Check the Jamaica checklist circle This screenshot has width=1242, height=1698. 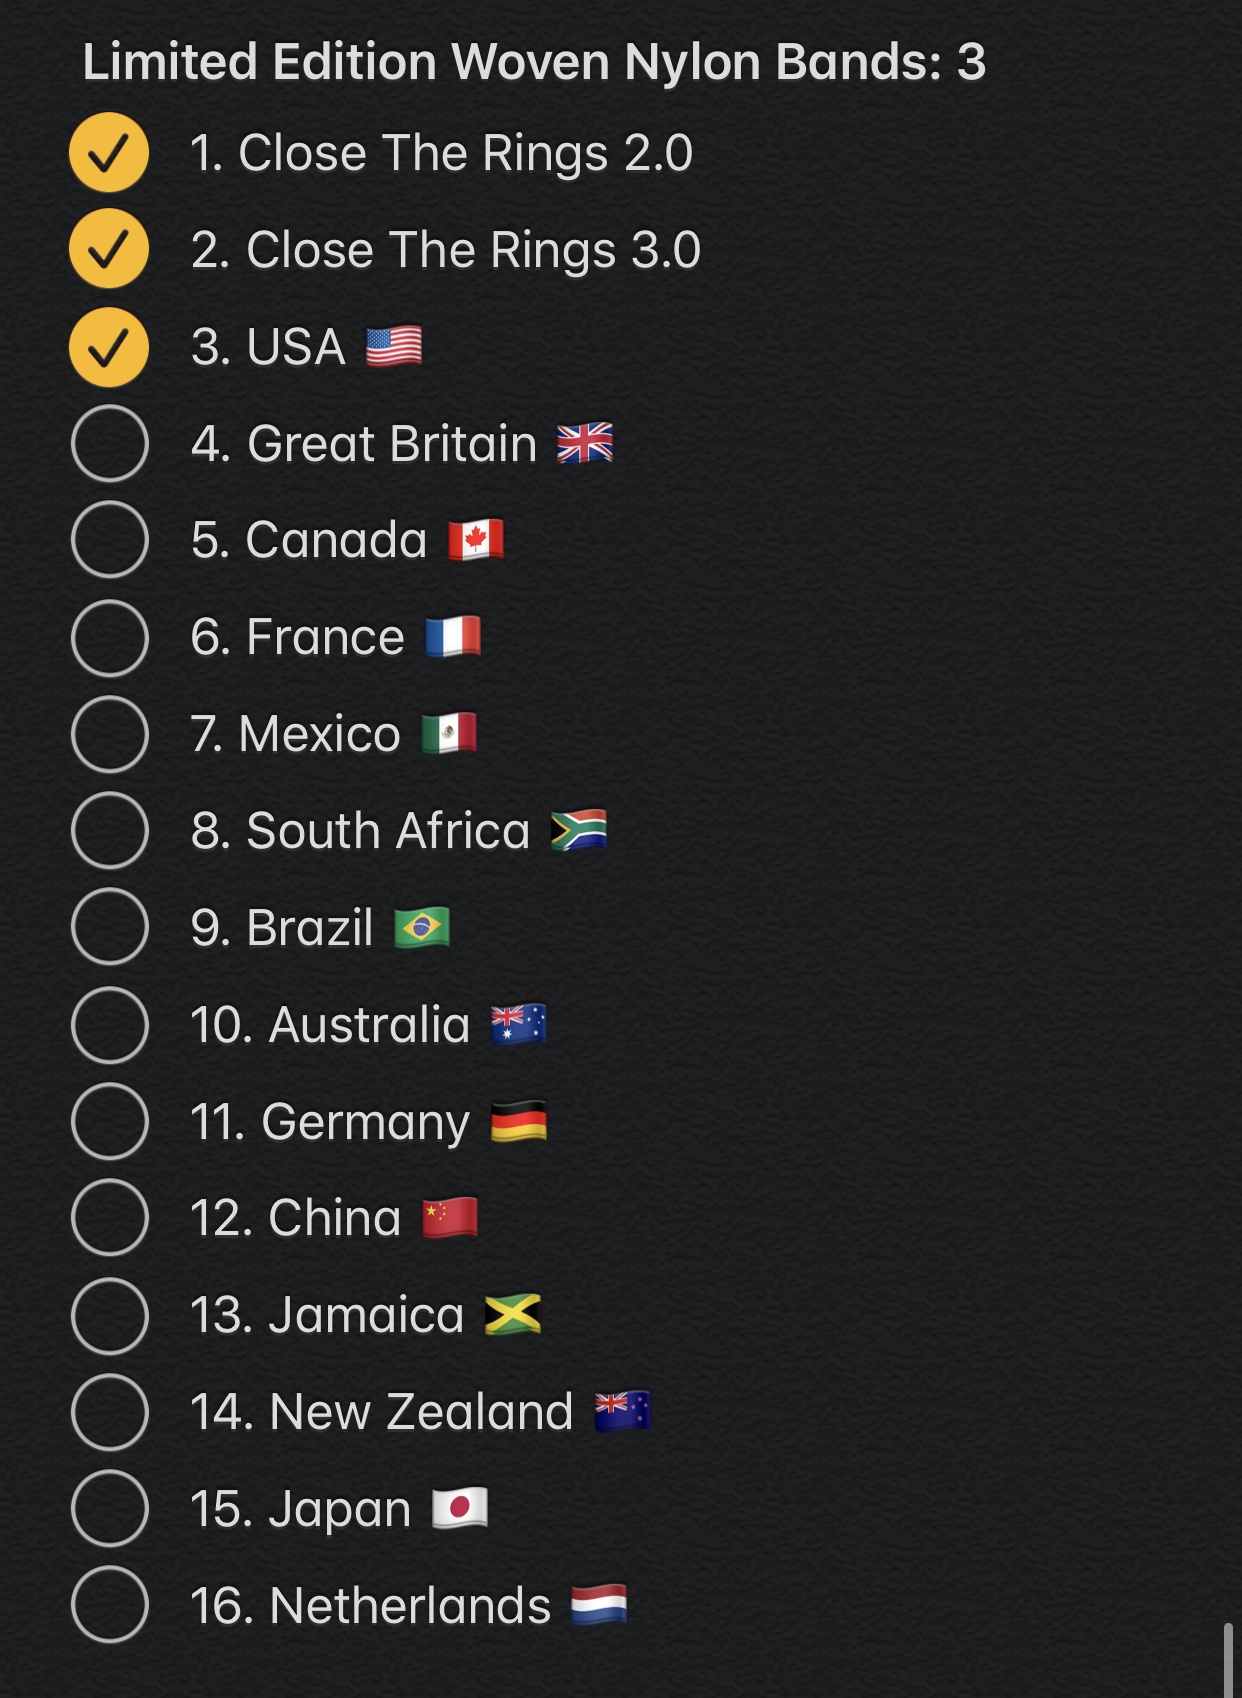coord(109,1315)
